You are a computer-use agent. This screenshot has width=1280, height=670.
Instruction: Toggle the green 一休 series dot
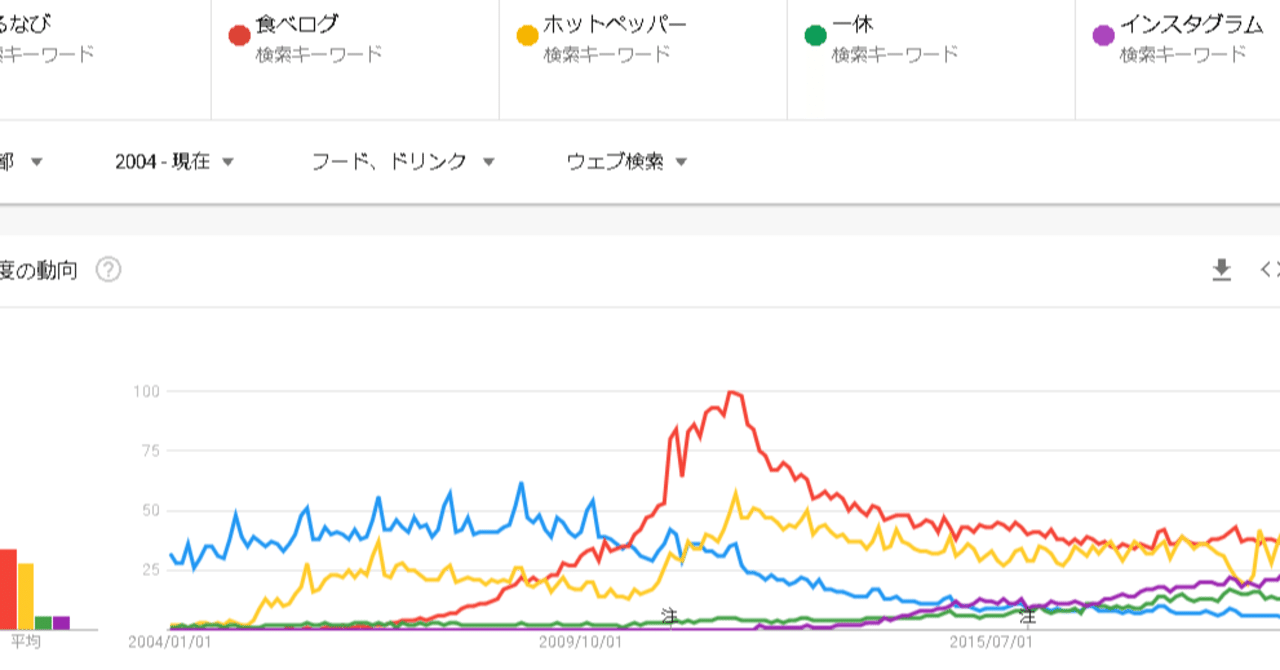[x=813, y=33]
